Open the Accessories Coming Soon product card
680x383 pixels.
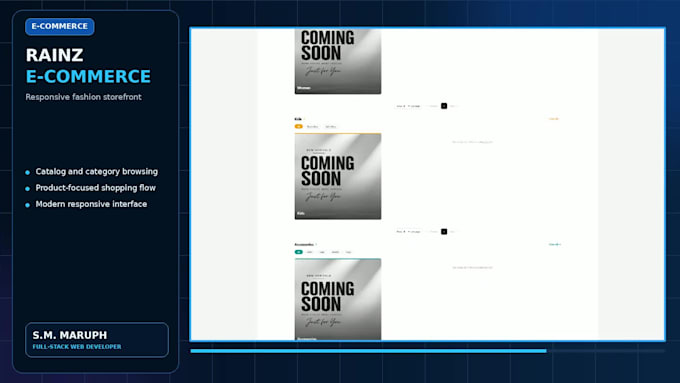338,299
